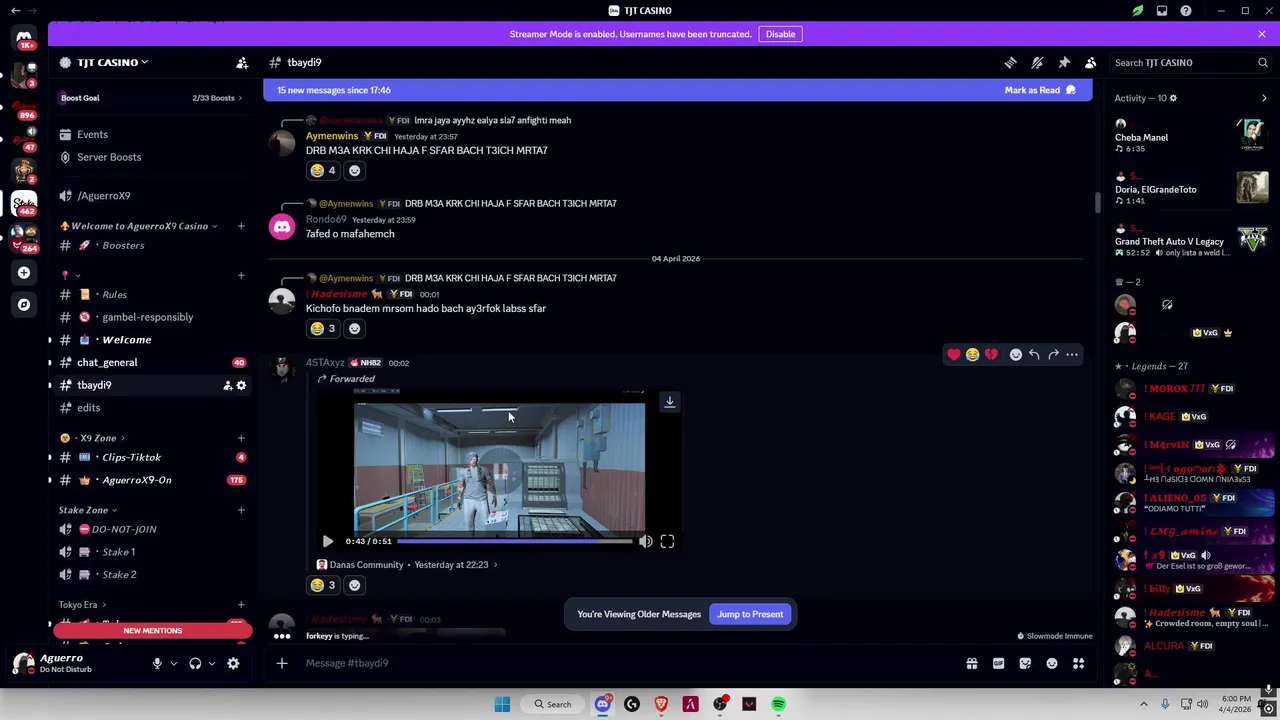This screenshot has width=1280, height=720.
Task: Seek in the video progress bar
Action: click(514, 541)
